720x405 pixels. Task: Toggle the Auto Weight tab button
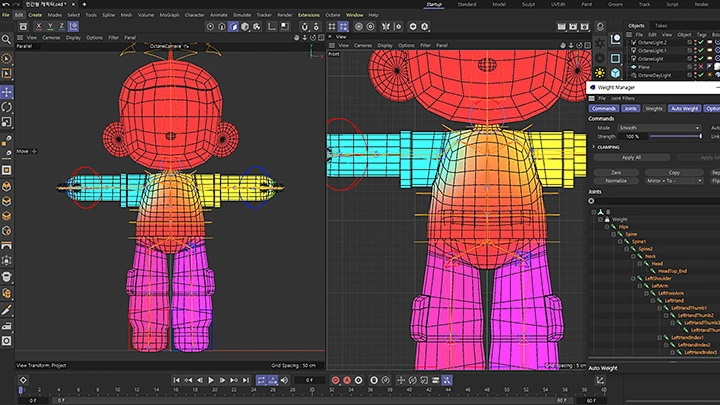pos(684,108)
